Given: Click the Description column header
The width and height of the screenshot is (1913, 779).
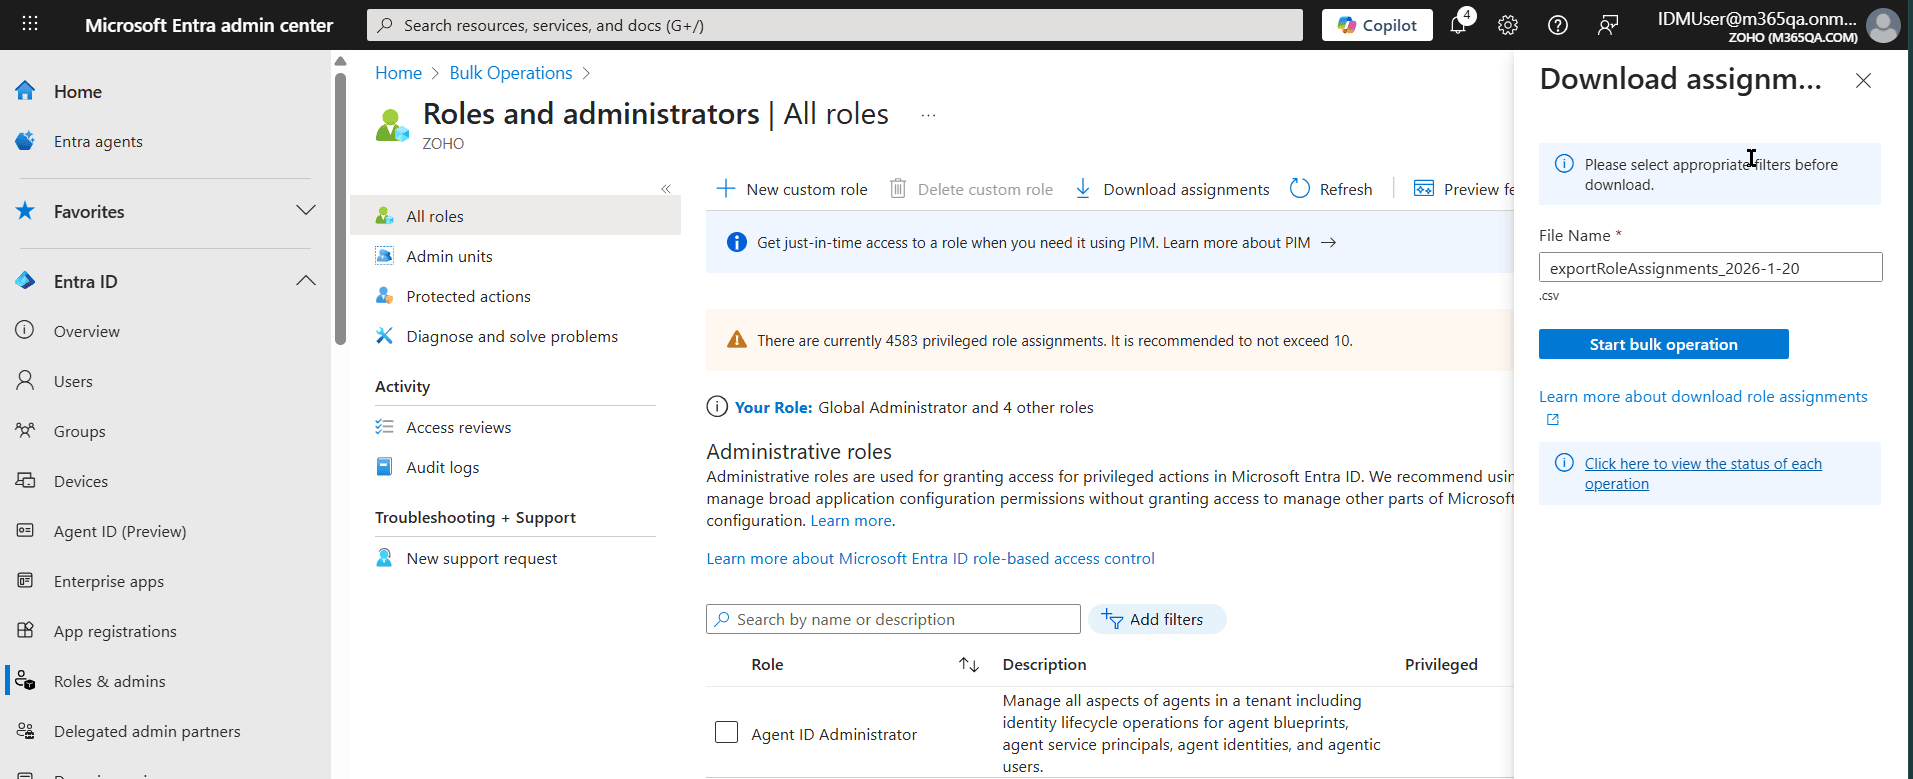Looking at the screenshot, I should point(1044,664).
